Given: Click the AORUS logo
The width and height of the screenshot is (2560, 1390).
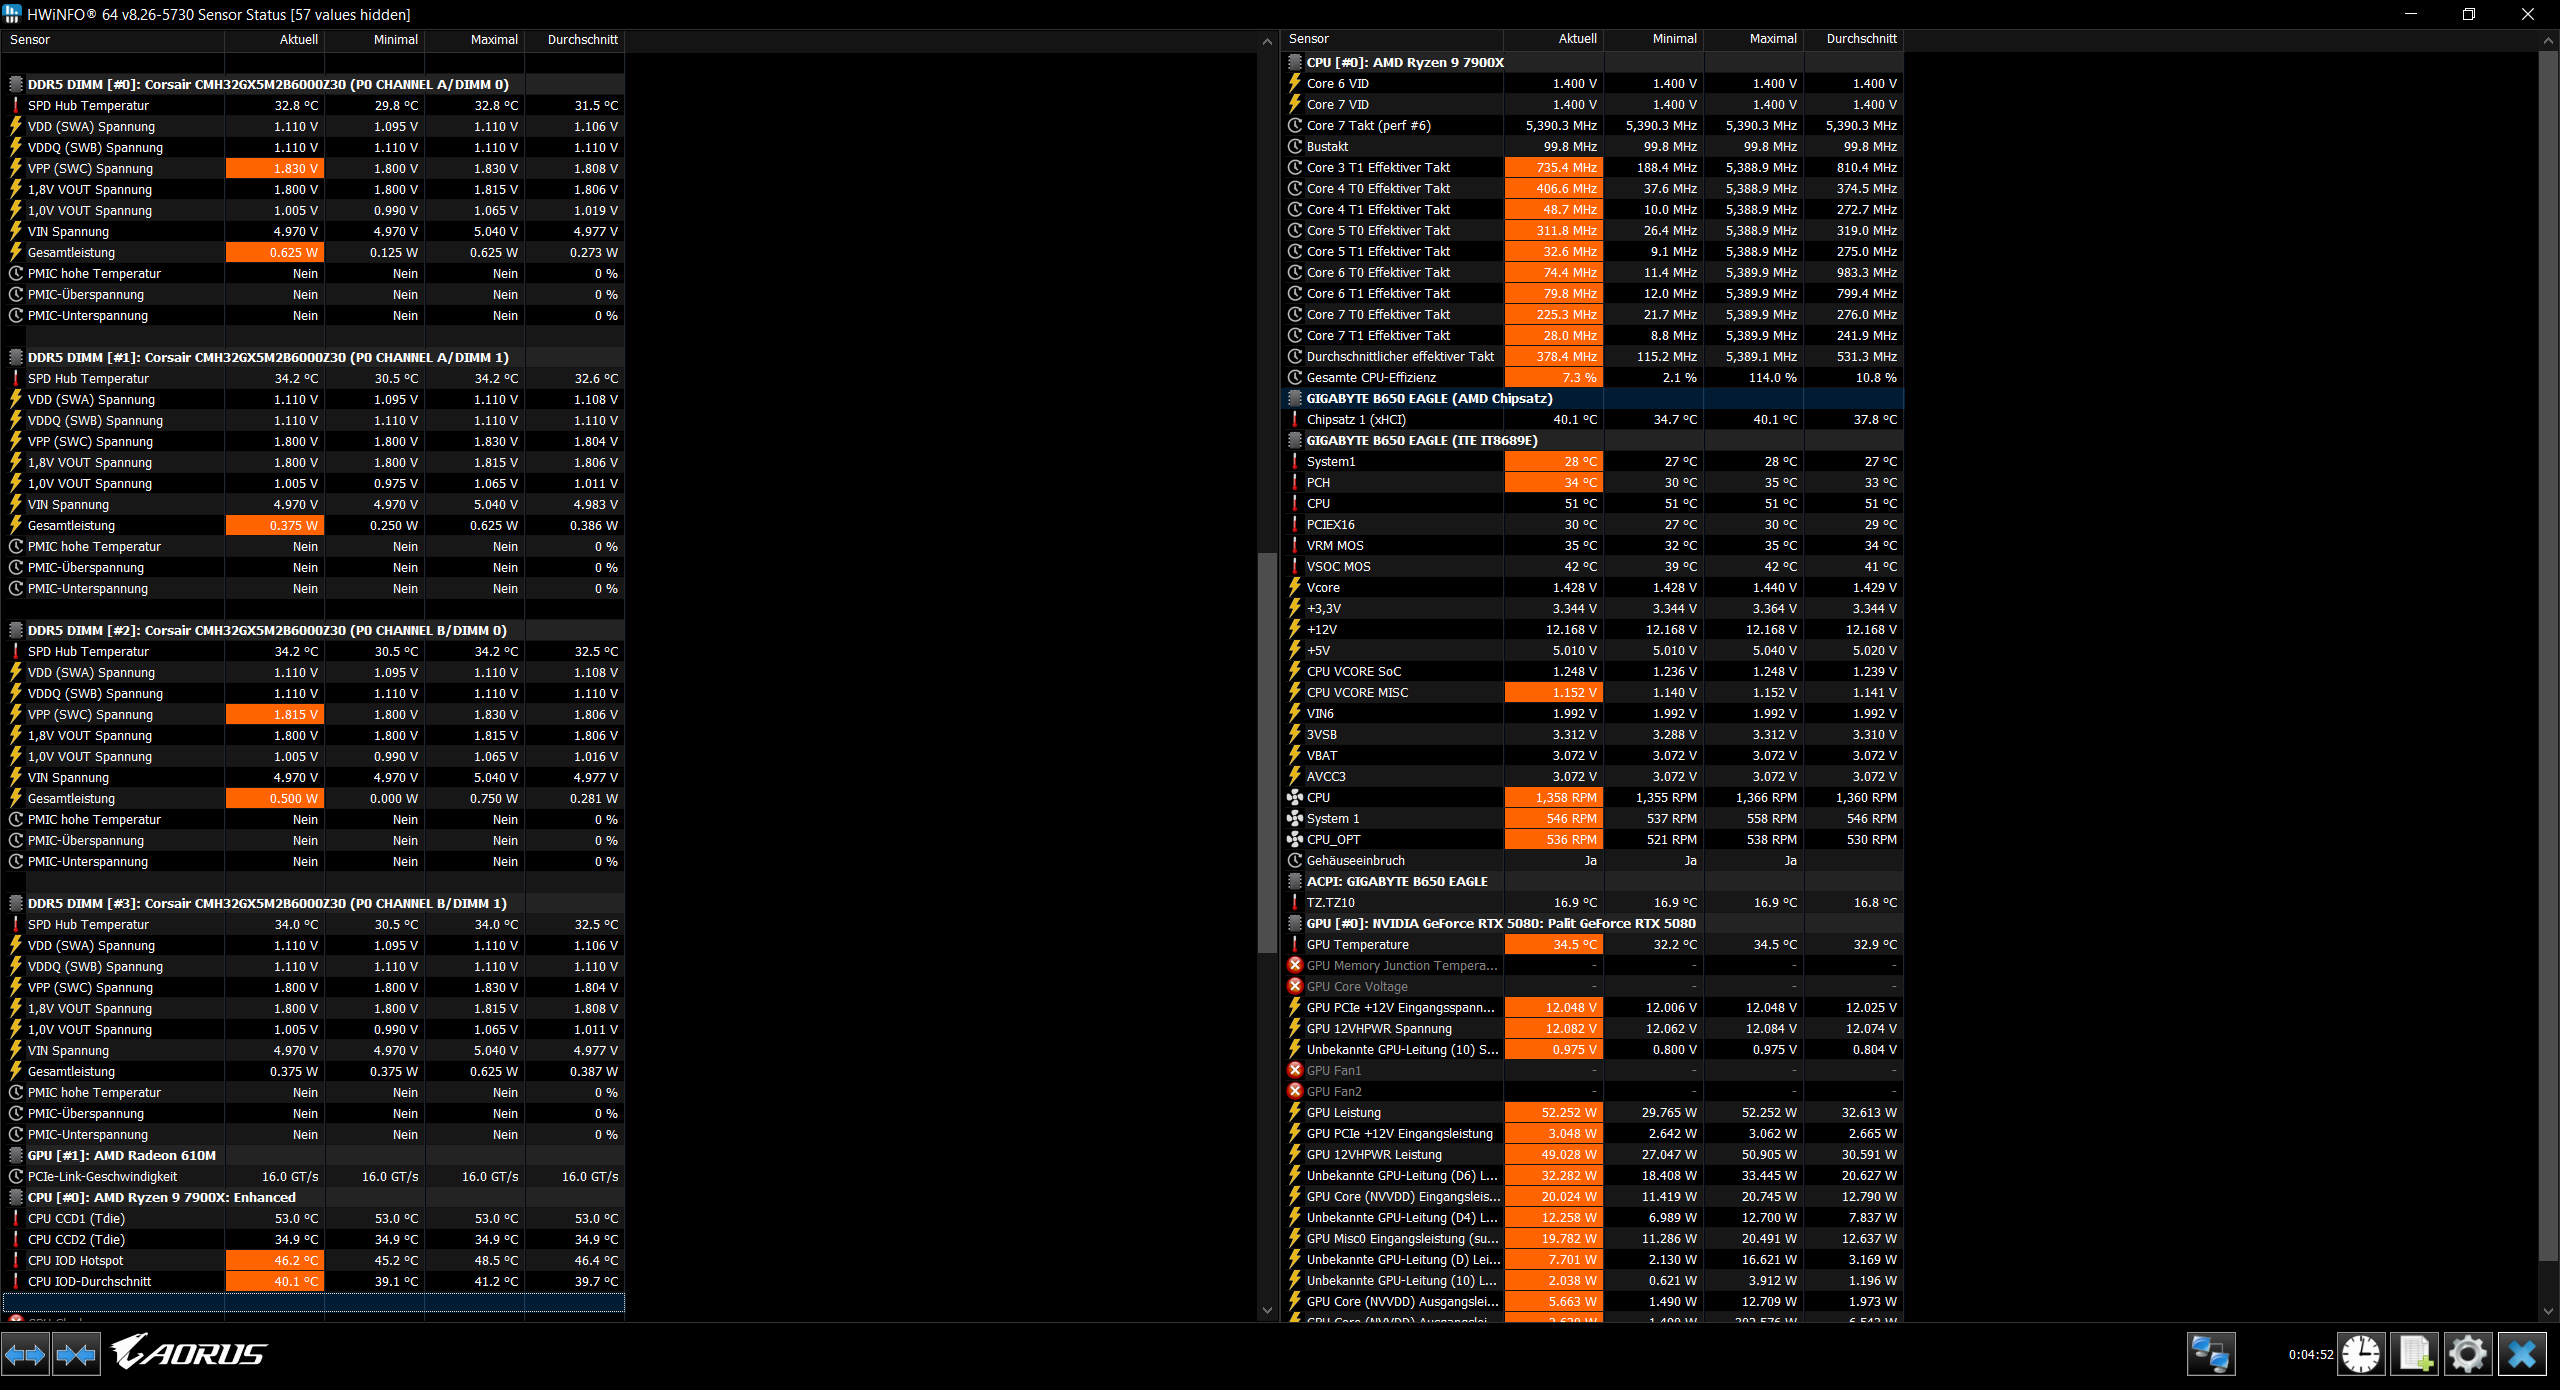Looking at the screenshot, I should [x=189, y=1353].
